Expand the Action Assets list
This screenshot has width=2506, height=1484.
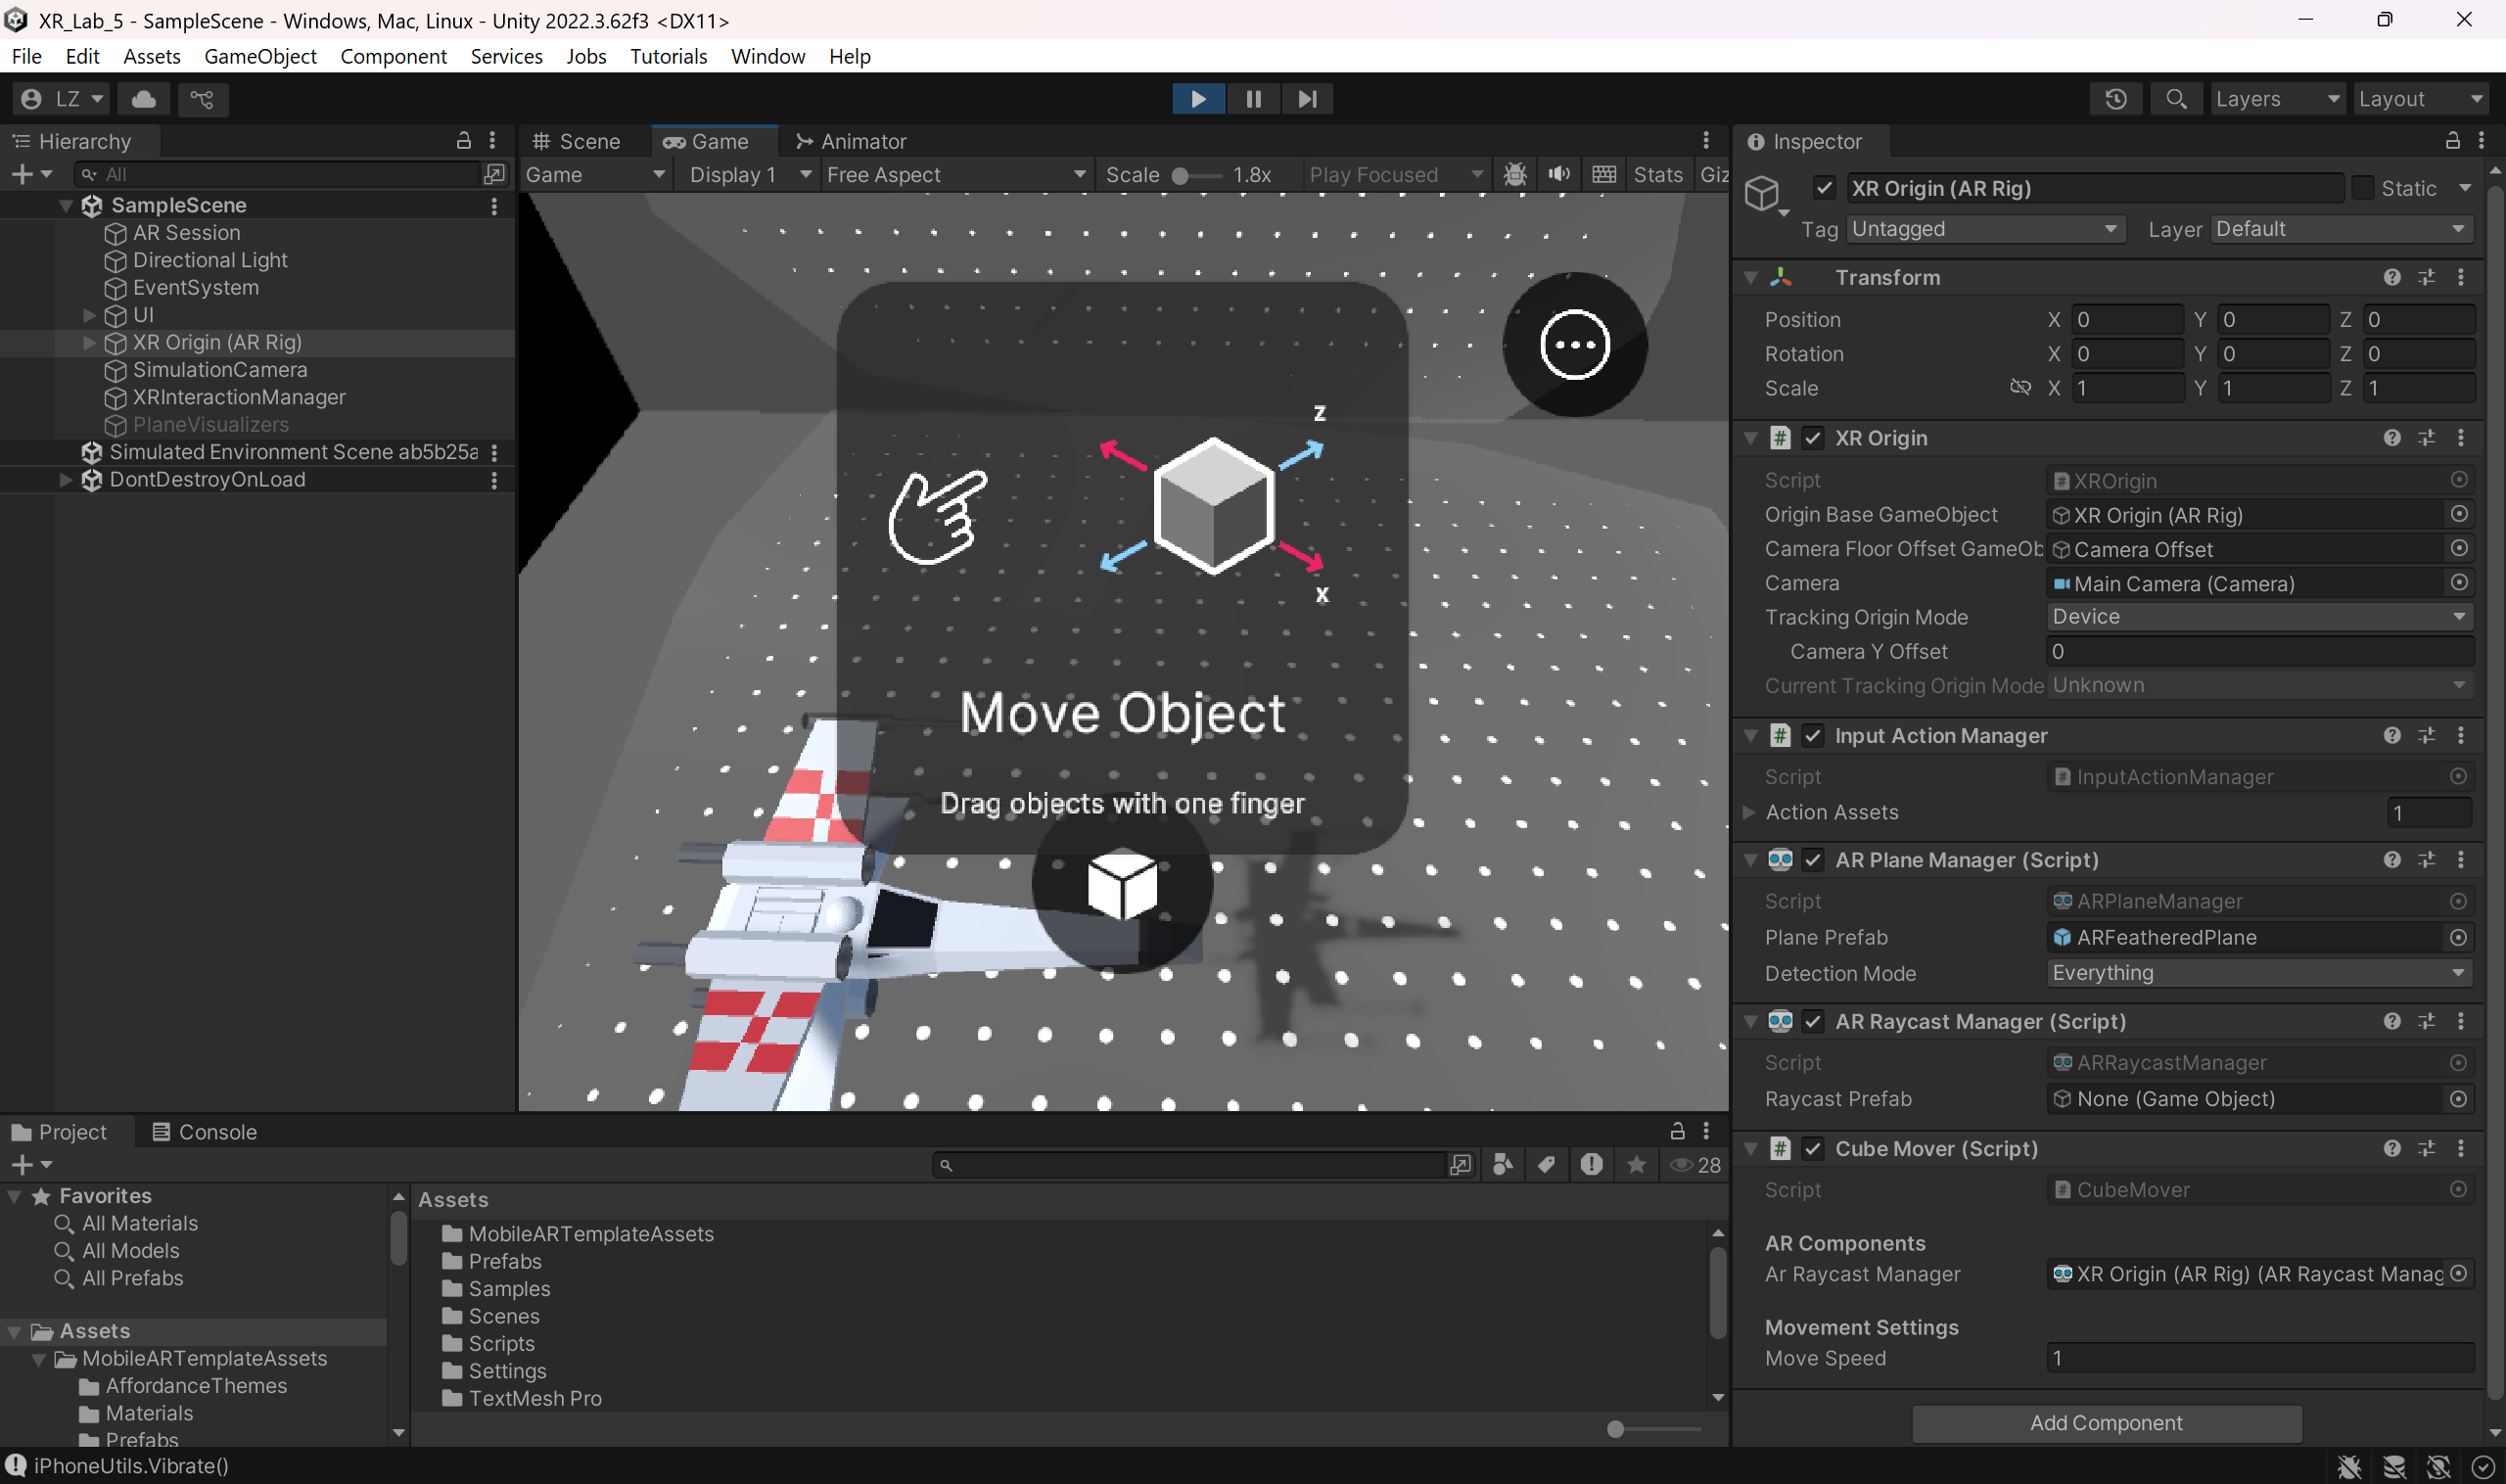tap(1749, 812)
